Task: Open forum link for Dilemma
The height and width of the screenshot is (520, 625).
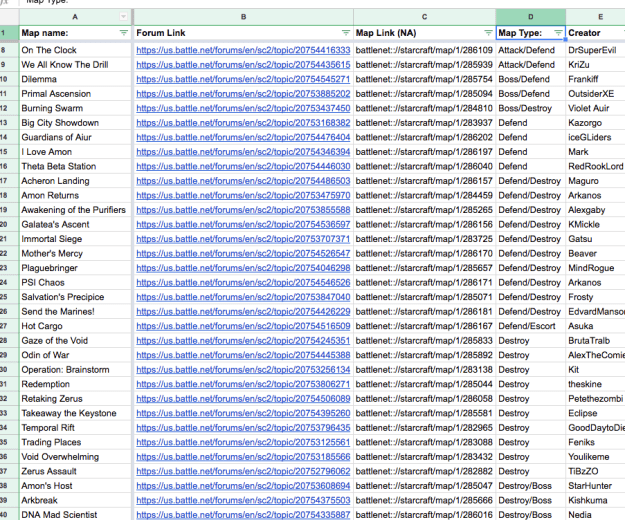Action: [243, 79]
